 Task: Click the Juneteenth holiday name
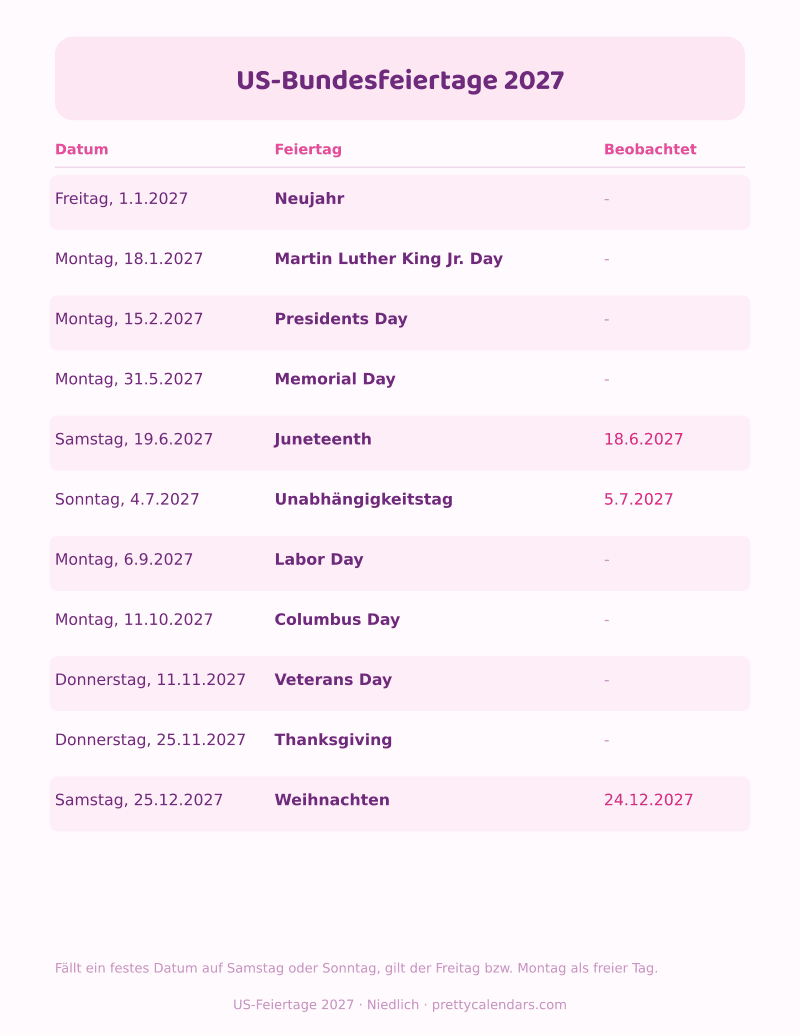pos(323,439)
